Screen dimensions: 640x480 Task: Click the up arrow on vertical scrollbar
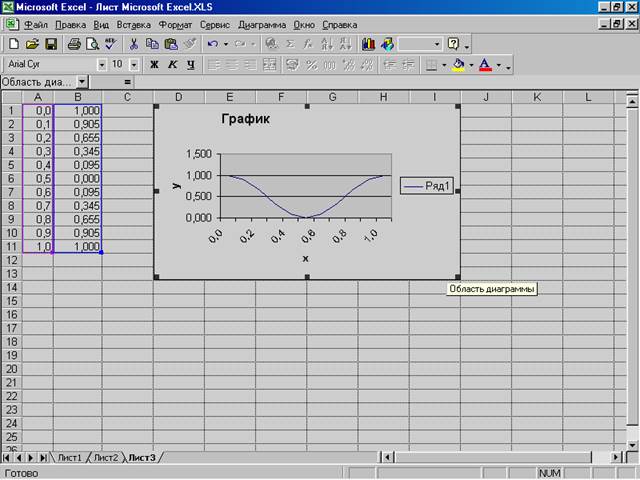tap(632, 101)
